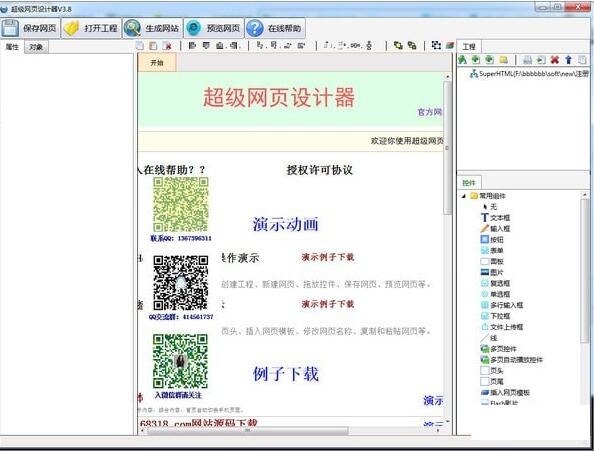Select the 控件 controls tab
Image resolution: width=594 pixels, height=451 pixels.
469,183
